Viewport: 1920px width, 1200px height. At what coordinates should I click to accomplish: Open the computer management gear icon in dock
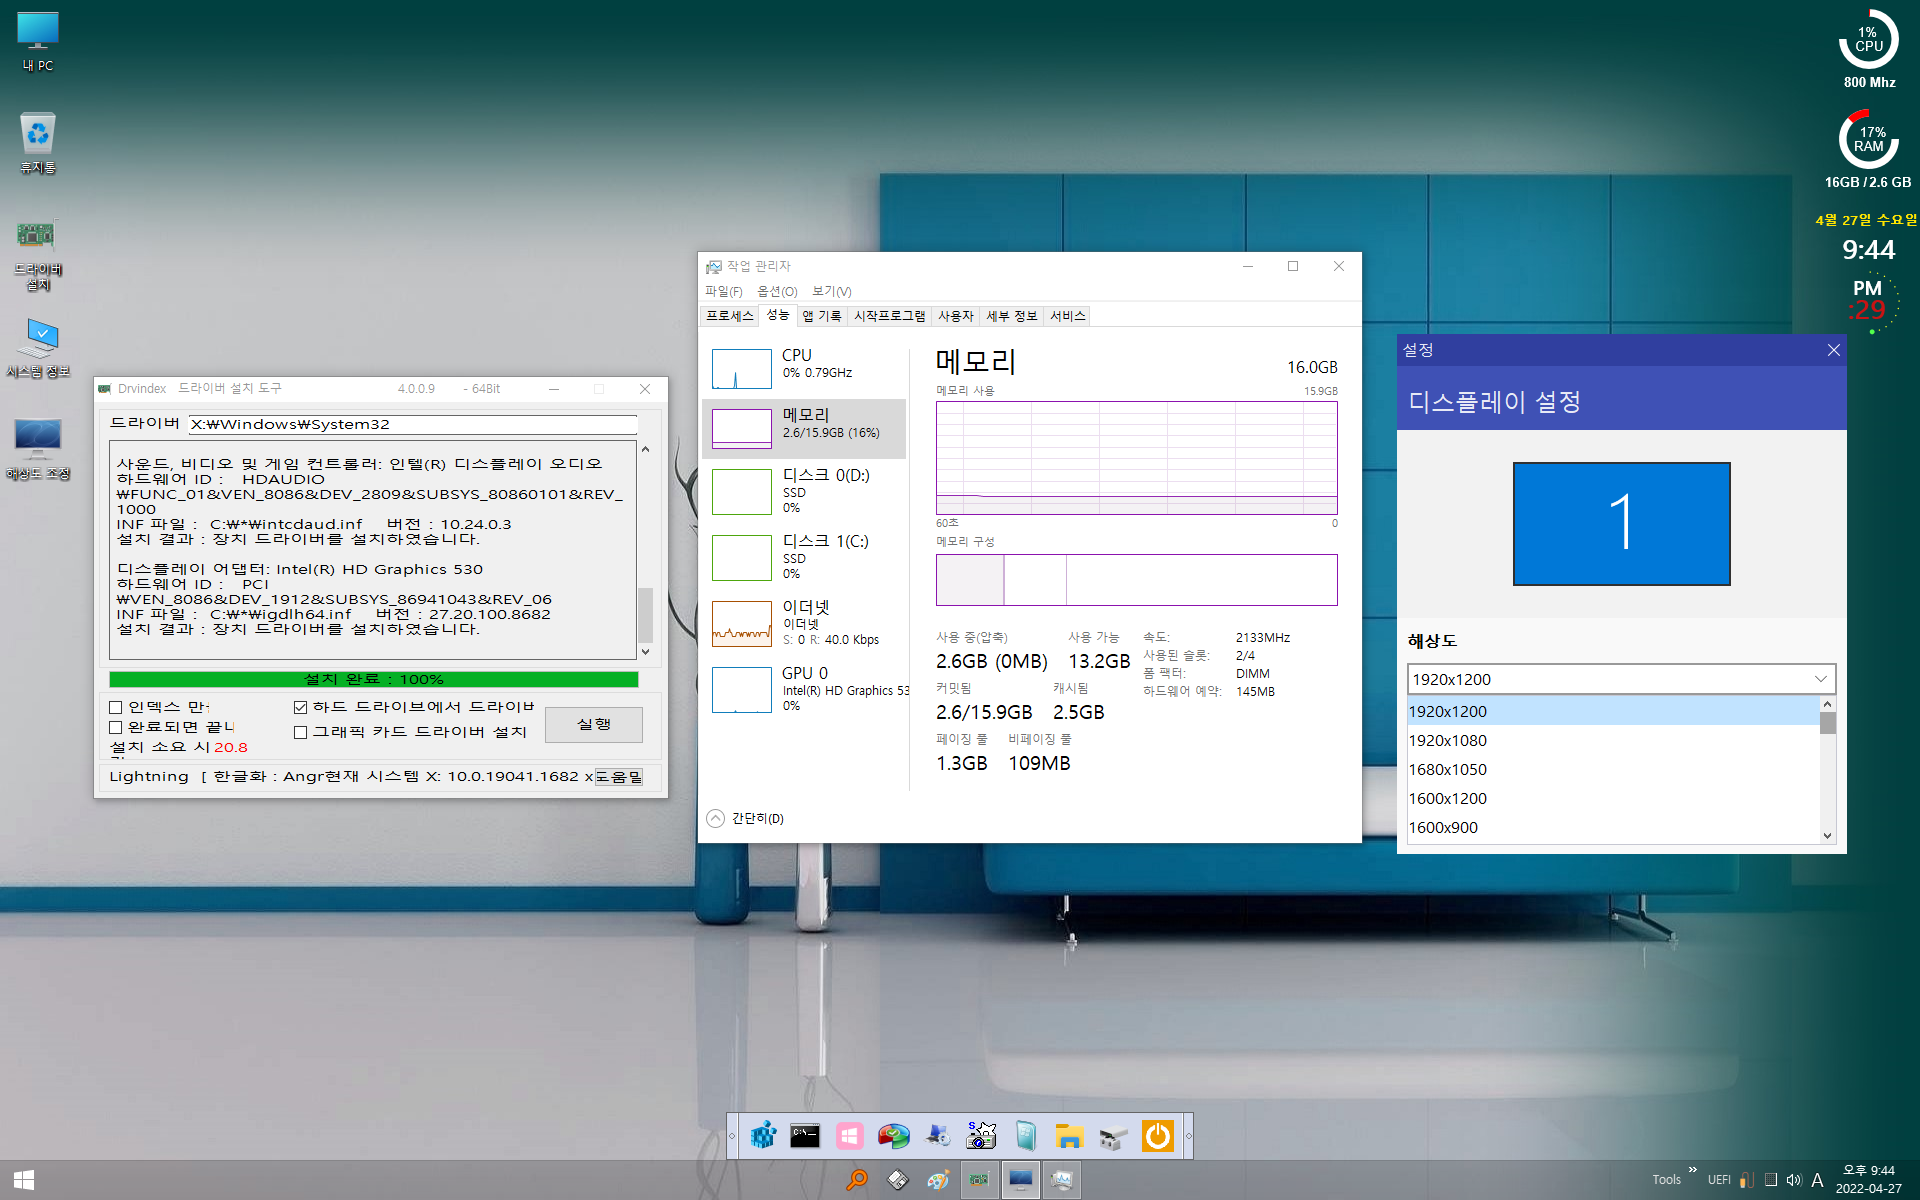point(937,1136)
